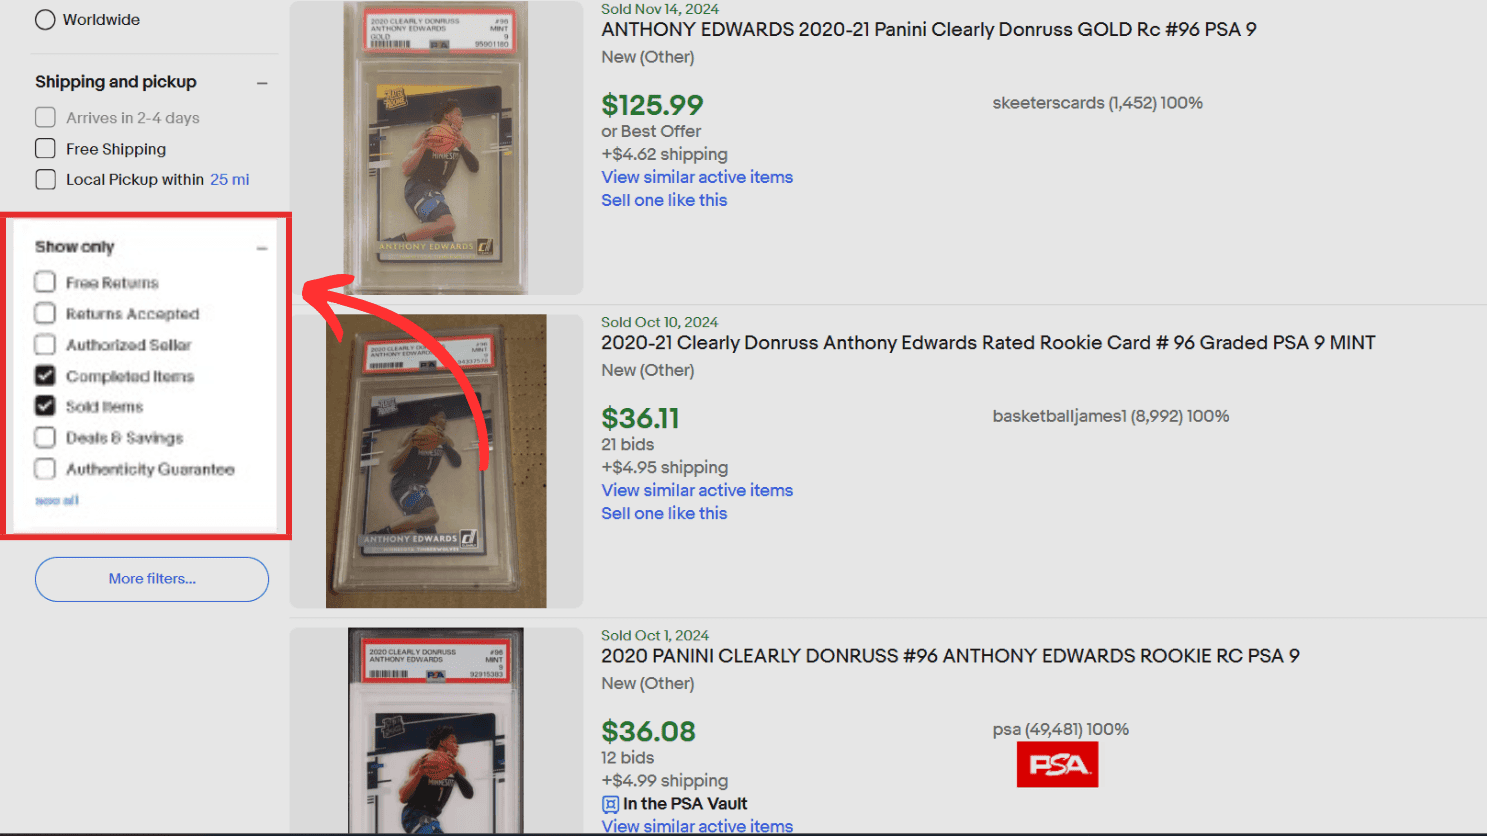
Task: Open the $36.11 Rated Rookie card thumbnail
Action: [x=436, y=461]
